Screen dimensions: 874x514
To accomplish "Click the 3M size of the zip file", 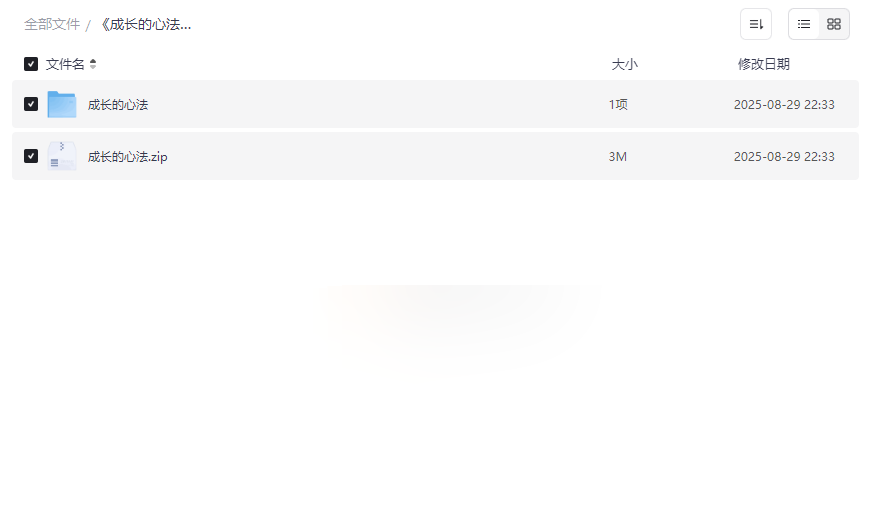I will click(617, 156).
